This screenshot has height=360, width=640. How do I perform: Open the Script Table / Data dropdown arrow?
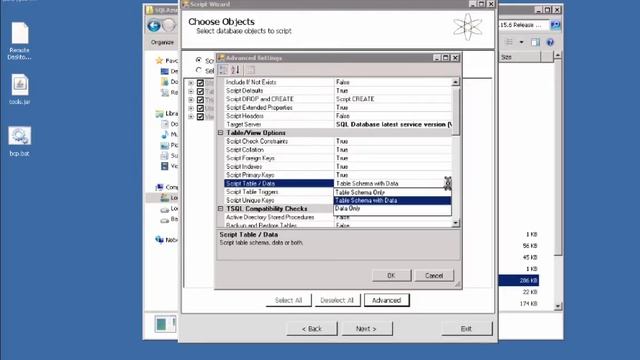448,183
